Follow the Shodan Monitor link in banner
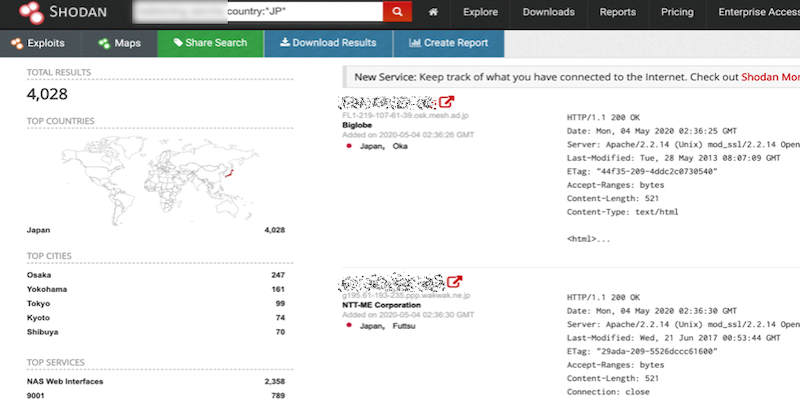The height and width of the screenshot is (400, 800). click(x=770, y=78)
